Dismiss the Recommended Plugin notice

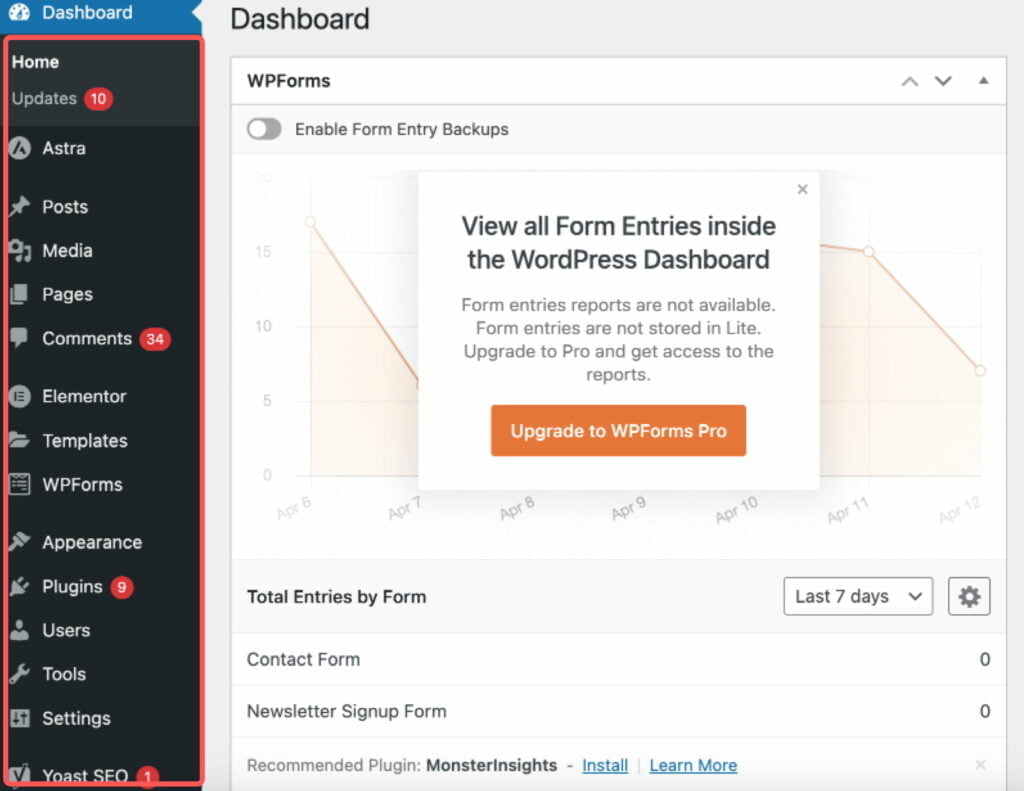coord(980,764)
